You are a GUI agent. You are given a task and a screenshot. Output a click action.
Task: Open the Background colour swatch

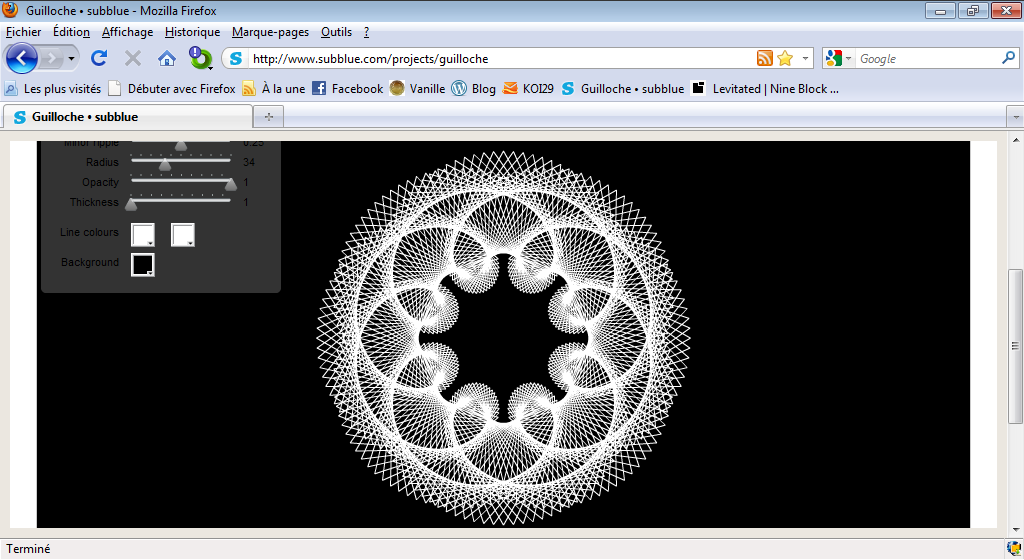(x=143, y=264)
